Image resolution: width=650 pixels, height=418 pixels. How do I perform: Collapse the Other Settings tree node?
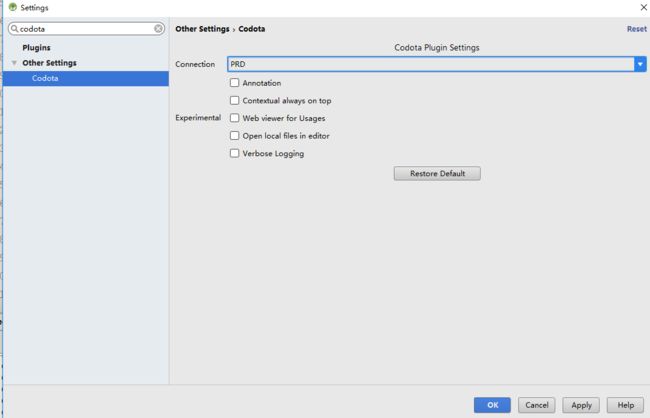pyautogui.click(x=14, y=63)
